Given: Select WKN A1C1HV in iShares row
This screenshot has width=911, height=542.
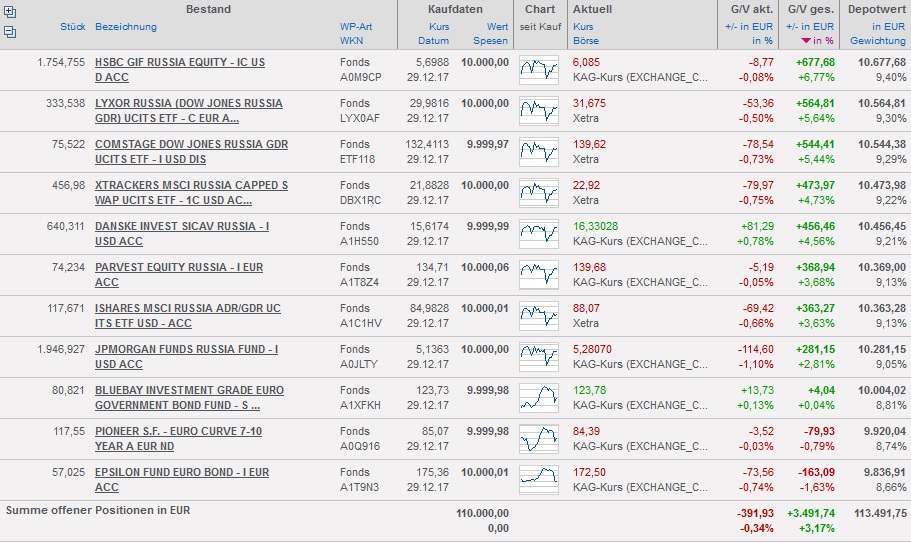Looking at the screenshot, I should (361, 323).
